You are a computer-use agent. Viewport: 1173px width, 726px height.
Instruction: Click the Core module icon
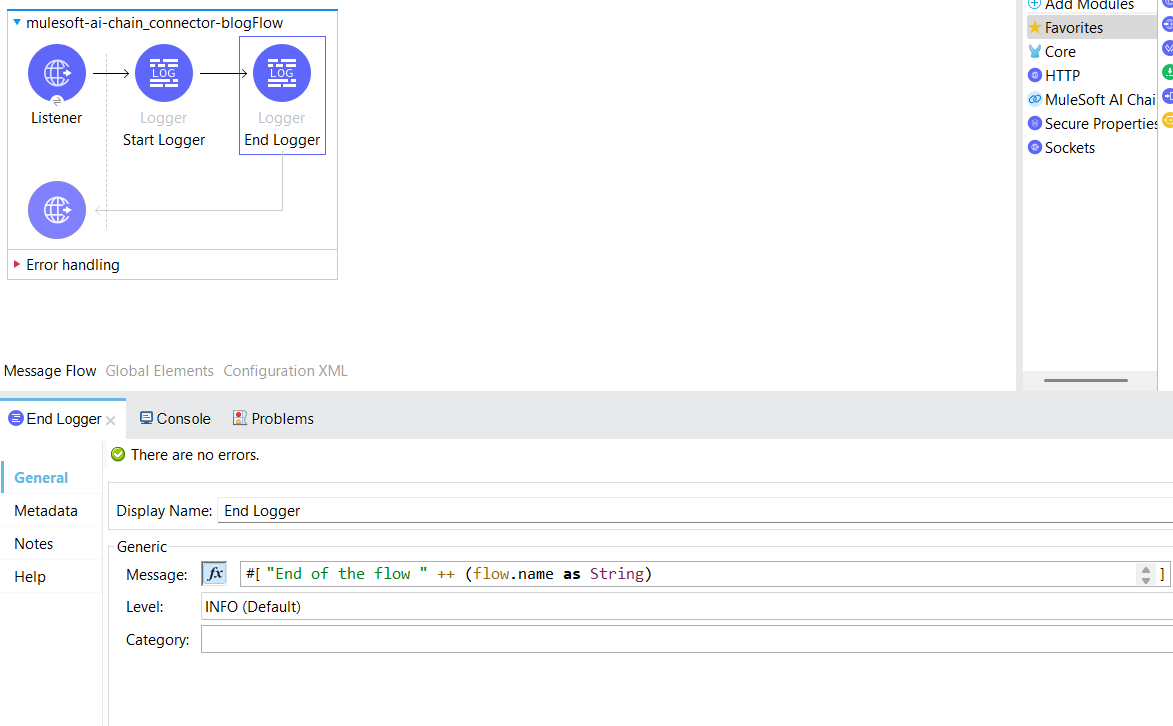1035,52
